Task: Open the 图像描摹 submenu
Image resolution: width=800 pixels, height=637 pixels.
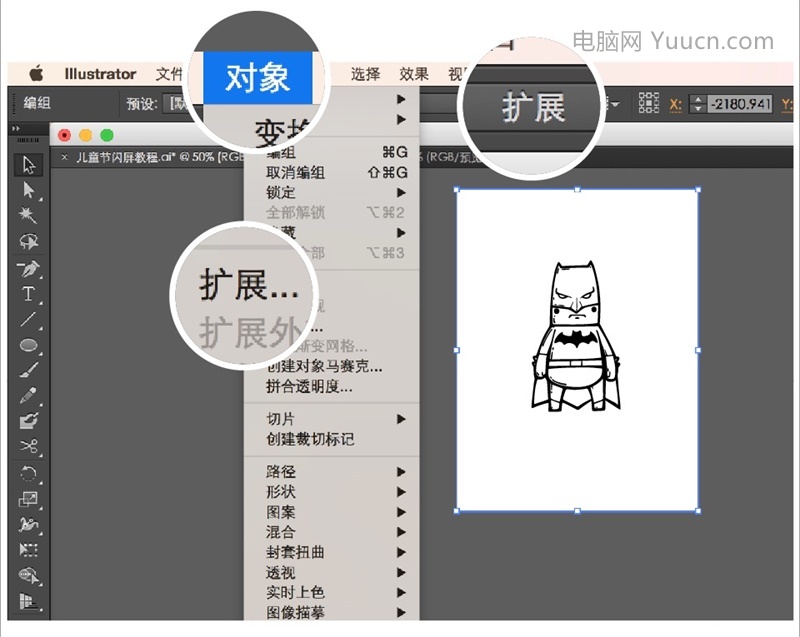Action: 332,612
